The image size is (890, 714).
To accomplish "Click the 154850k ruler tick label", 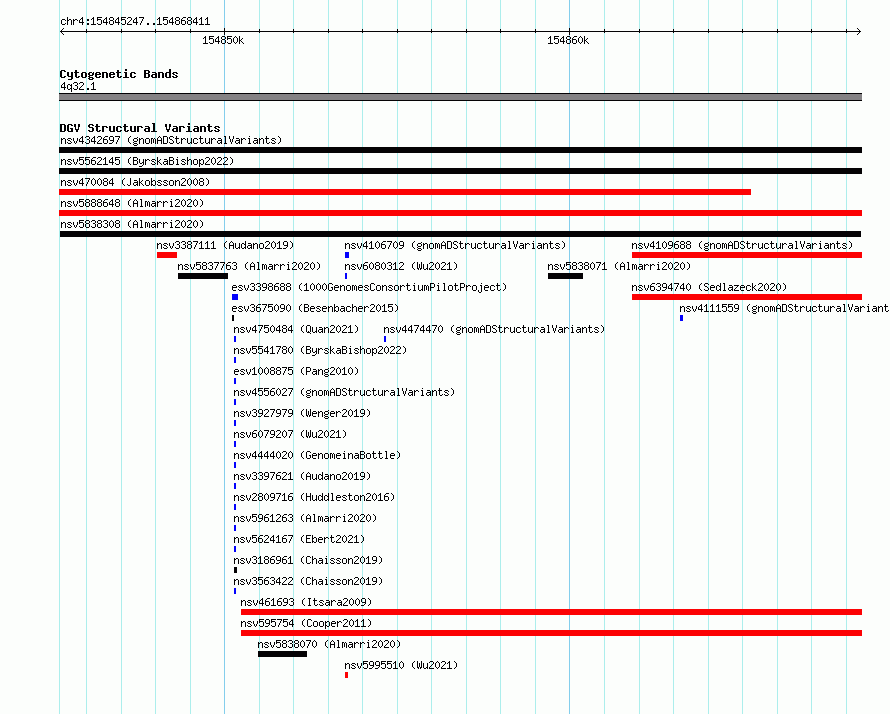I will pos(223,40).
